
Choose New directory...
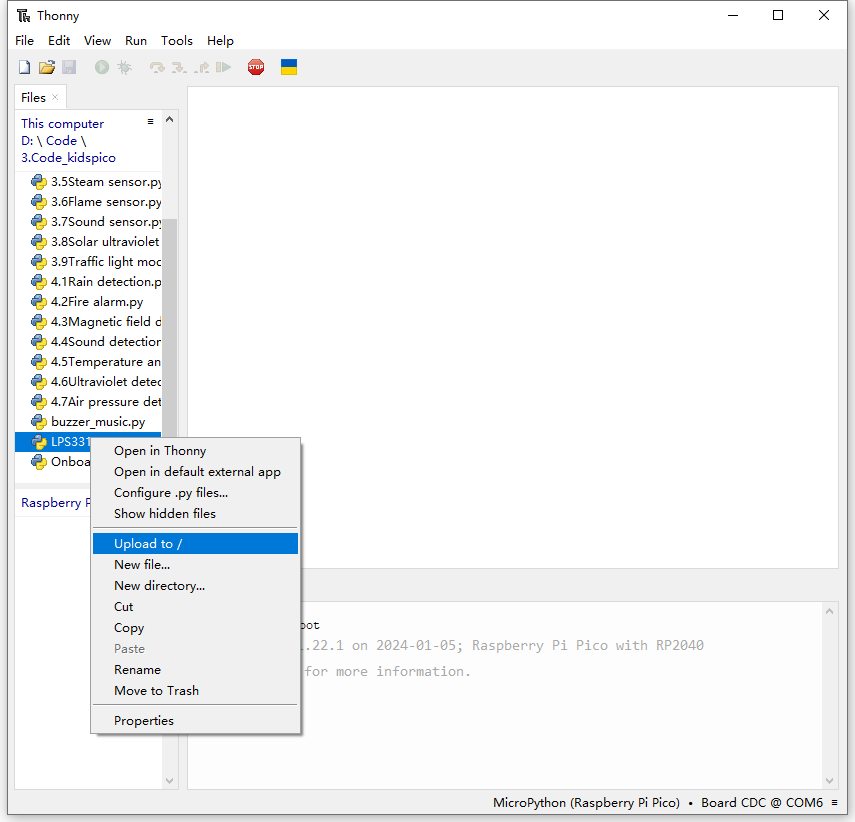coord(195,586)
